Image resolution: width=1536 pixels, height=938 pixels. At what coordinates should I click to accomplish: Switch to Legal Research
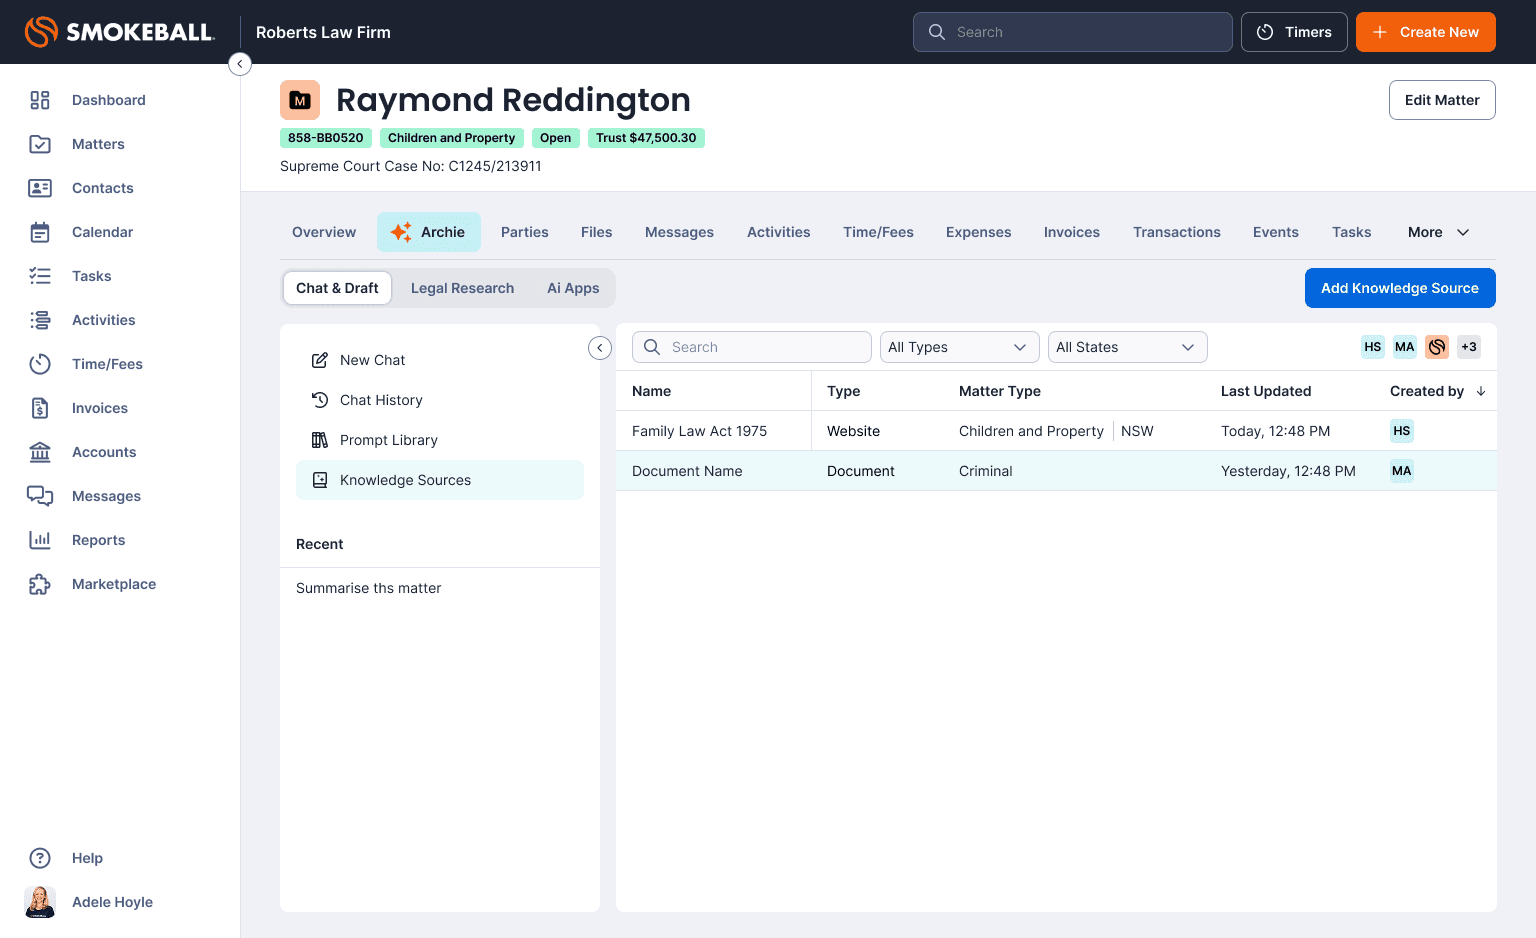pos(463,288)
